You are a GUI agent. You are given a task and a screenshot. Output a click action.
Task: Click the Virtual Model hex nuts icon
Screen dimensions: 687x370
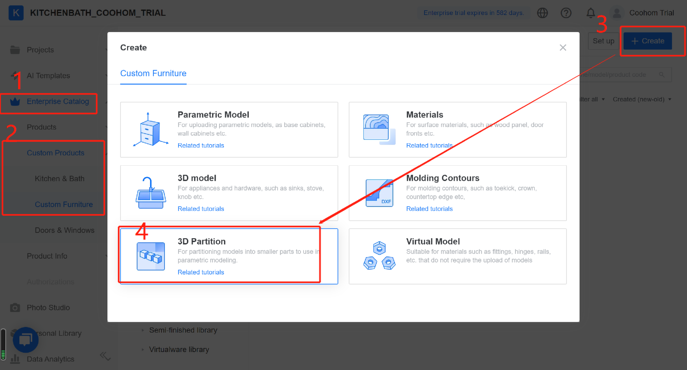(x=379, y=256)
